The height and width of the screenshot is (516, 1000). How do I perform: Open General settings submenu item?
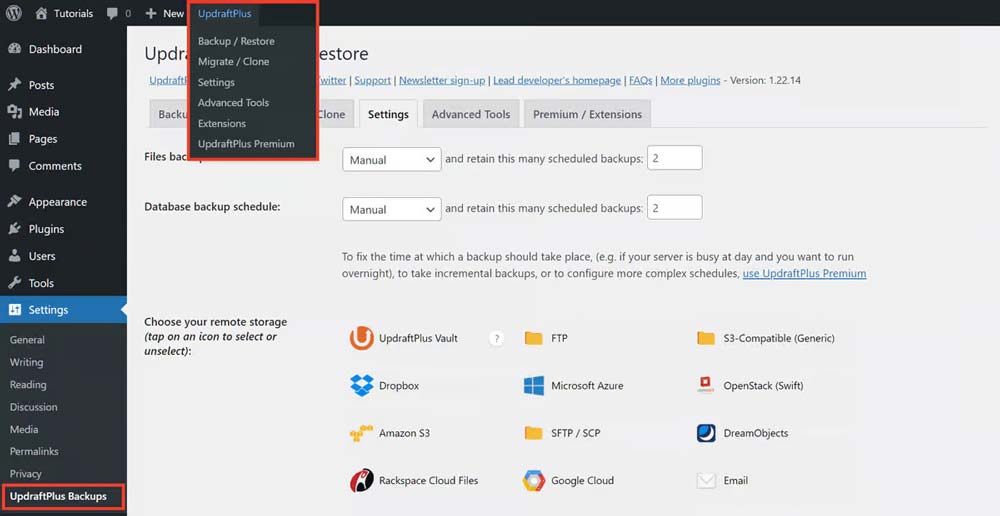click(27, 340)
